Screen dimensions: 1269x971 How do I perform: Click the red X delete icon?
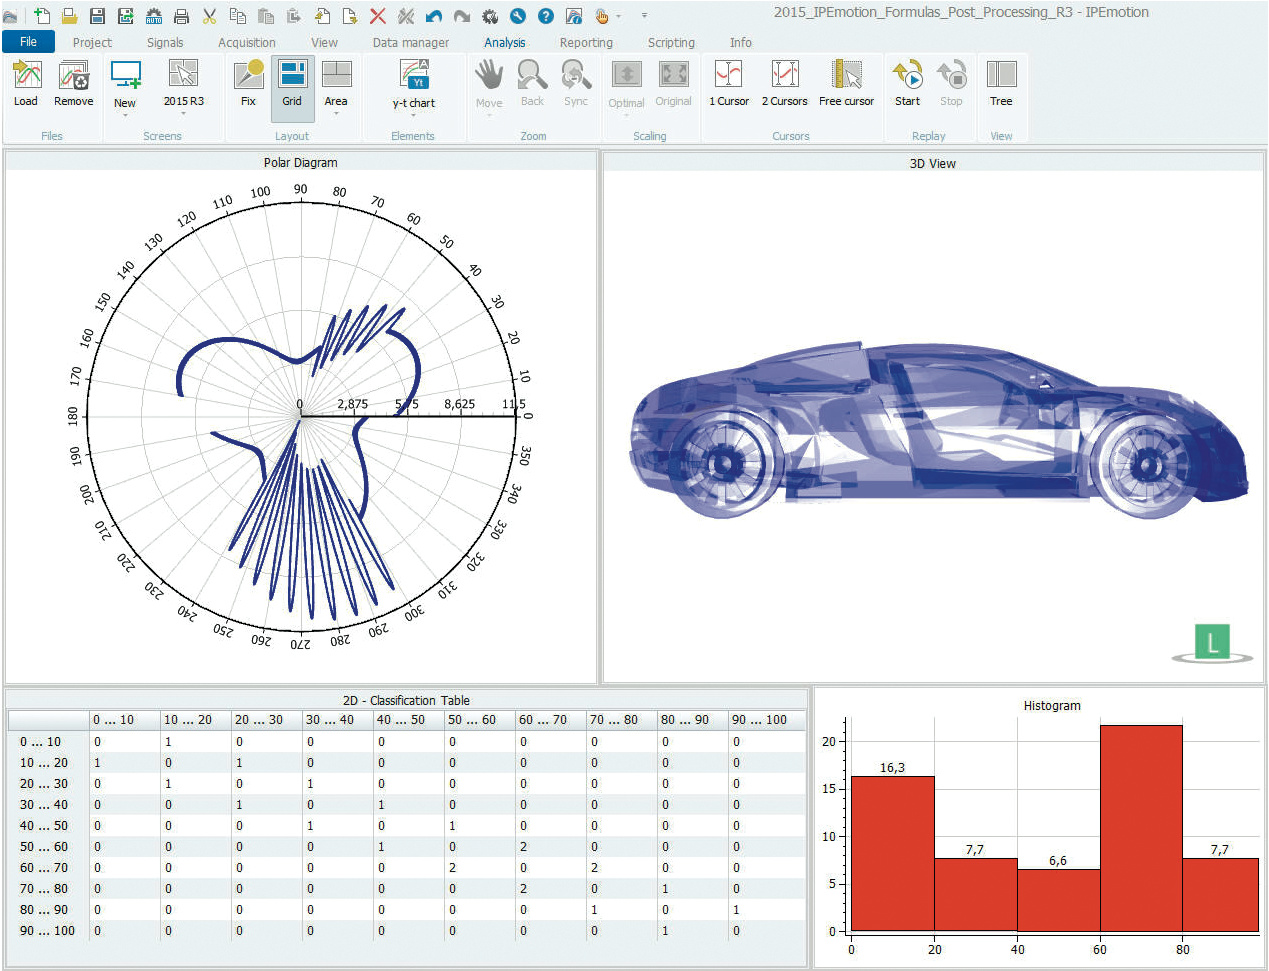pos(378,16)
